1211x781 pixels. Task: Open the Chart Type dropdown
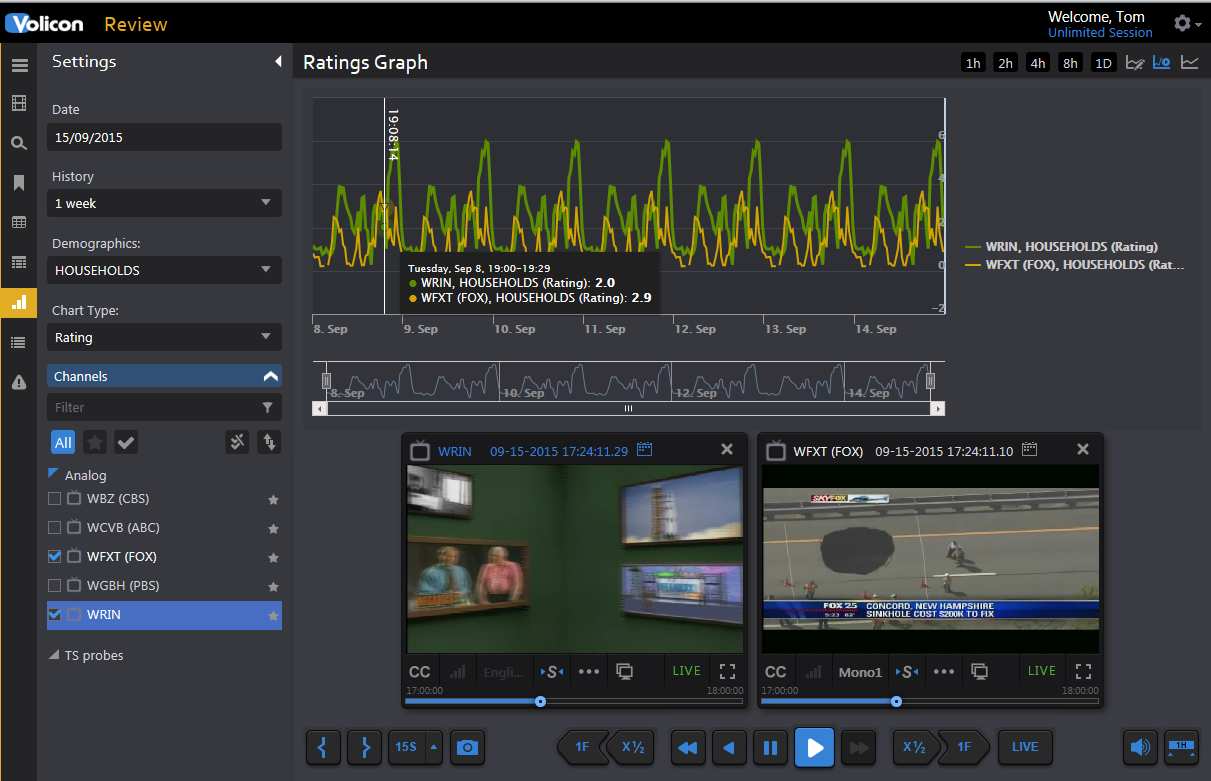[164, 337]
